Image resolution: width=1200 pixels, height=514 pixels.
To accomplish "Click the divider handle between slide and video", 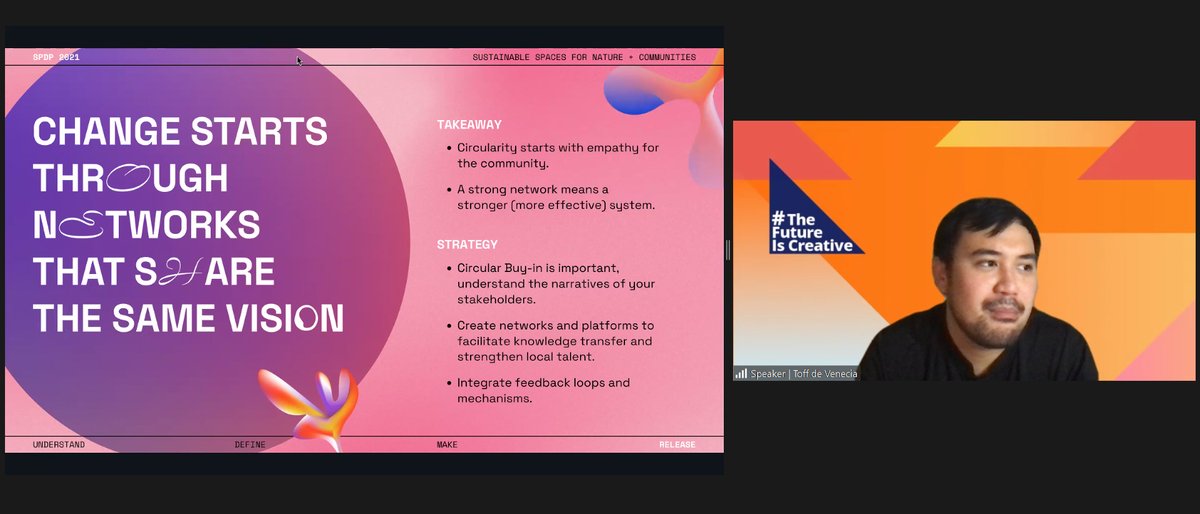I will 728,250.
